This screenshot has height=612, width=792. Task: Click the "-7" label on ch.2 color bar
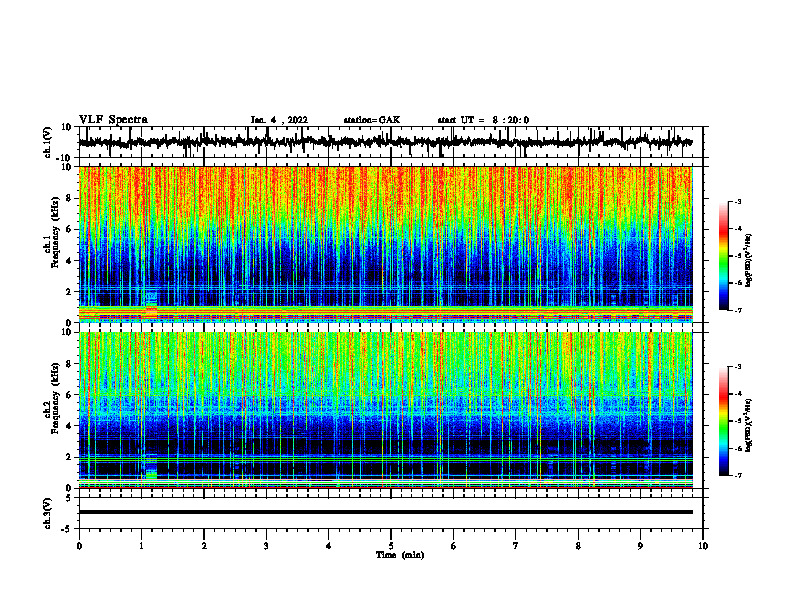point(738,475)
